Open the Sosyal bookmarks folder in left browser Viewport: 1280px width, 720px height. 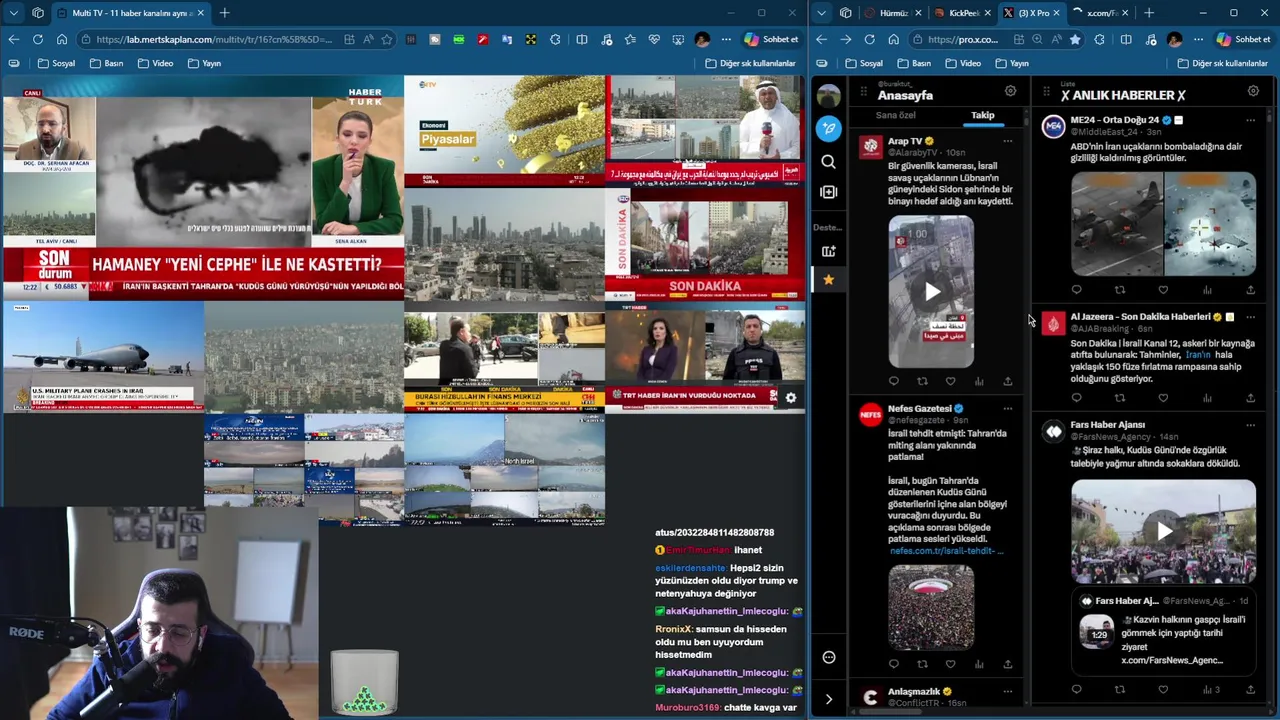click(x=56, y=63)
